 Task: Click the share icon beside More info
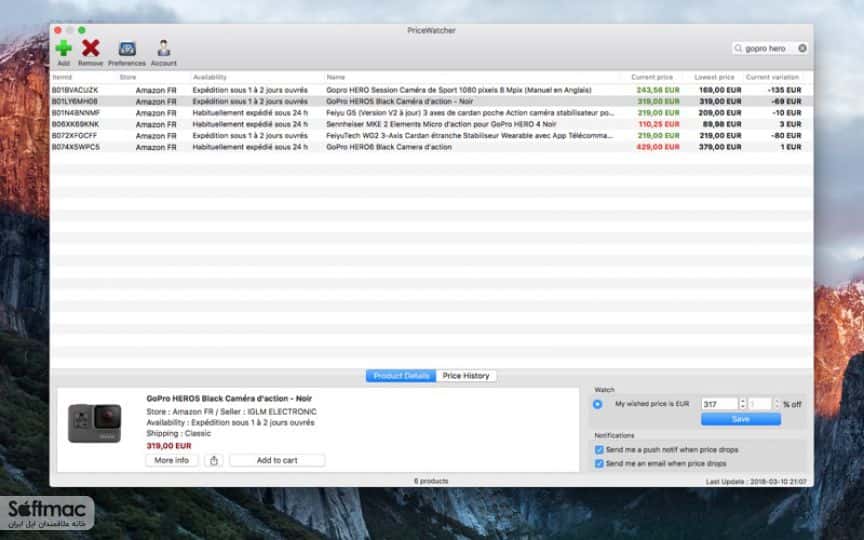pyautogui.click(x=214, y=461)
